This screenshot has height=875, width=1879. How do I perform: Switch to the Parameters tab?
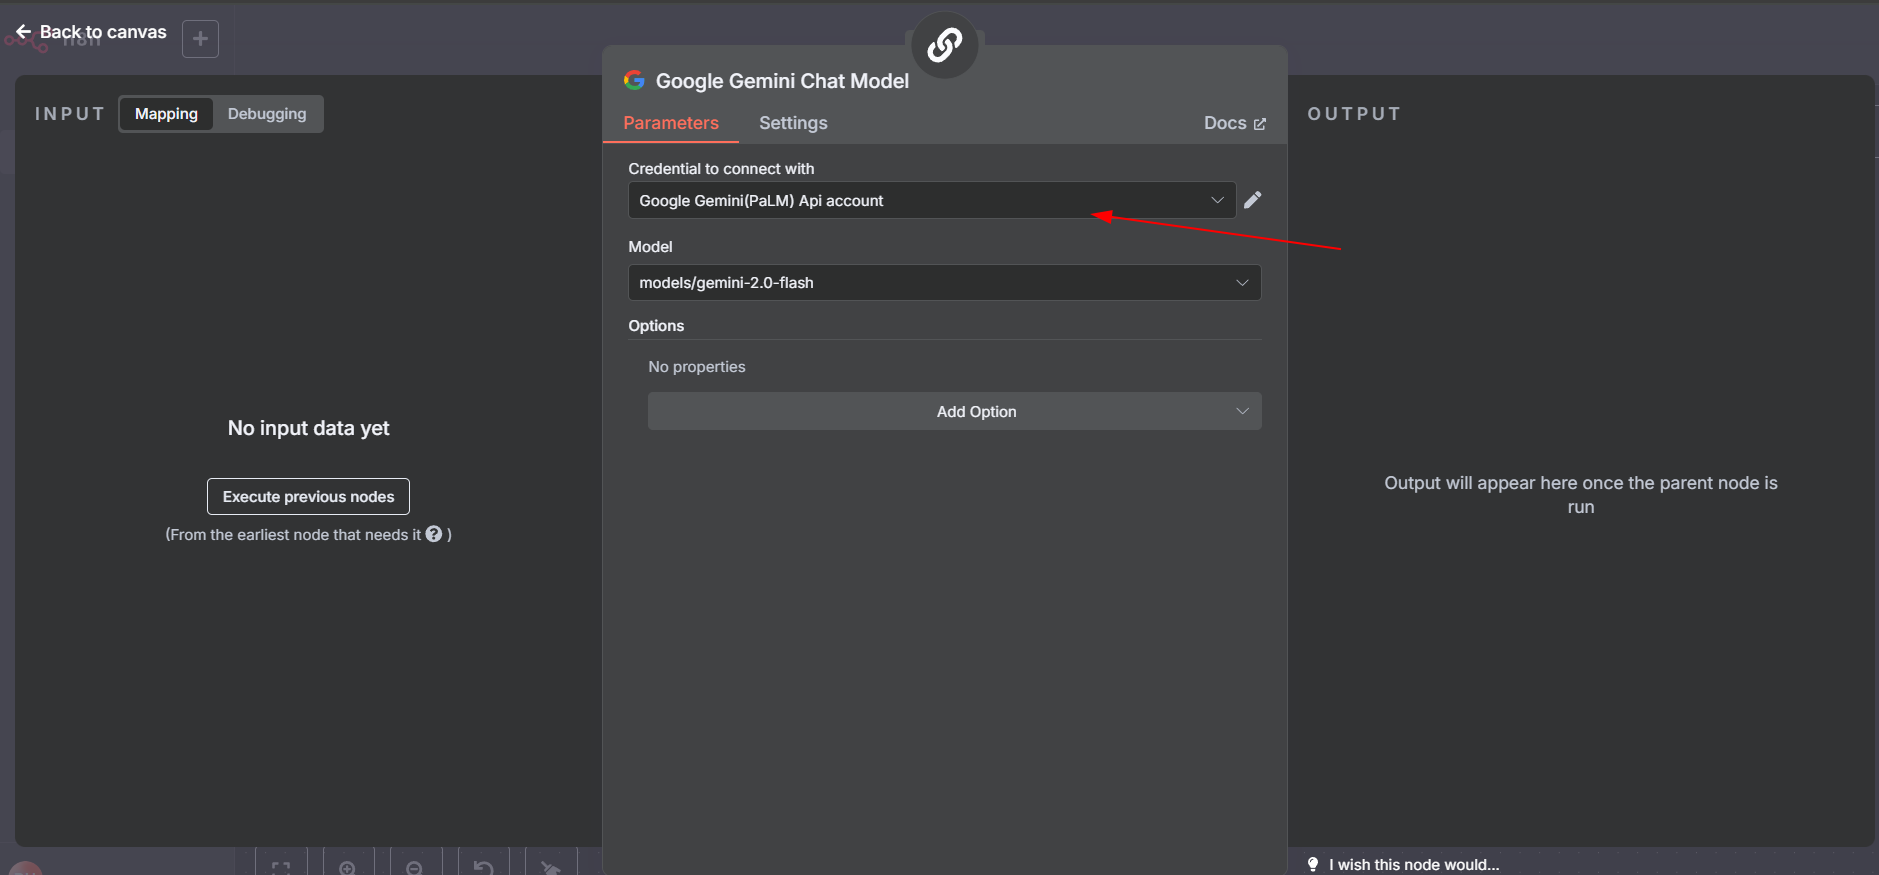(671, 123)
